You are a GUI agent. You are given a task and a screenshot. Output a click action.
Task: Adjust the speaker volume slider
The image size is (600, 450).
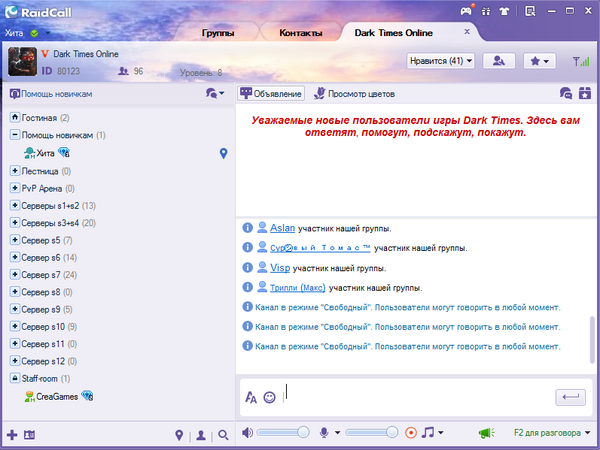pos(283,432)
